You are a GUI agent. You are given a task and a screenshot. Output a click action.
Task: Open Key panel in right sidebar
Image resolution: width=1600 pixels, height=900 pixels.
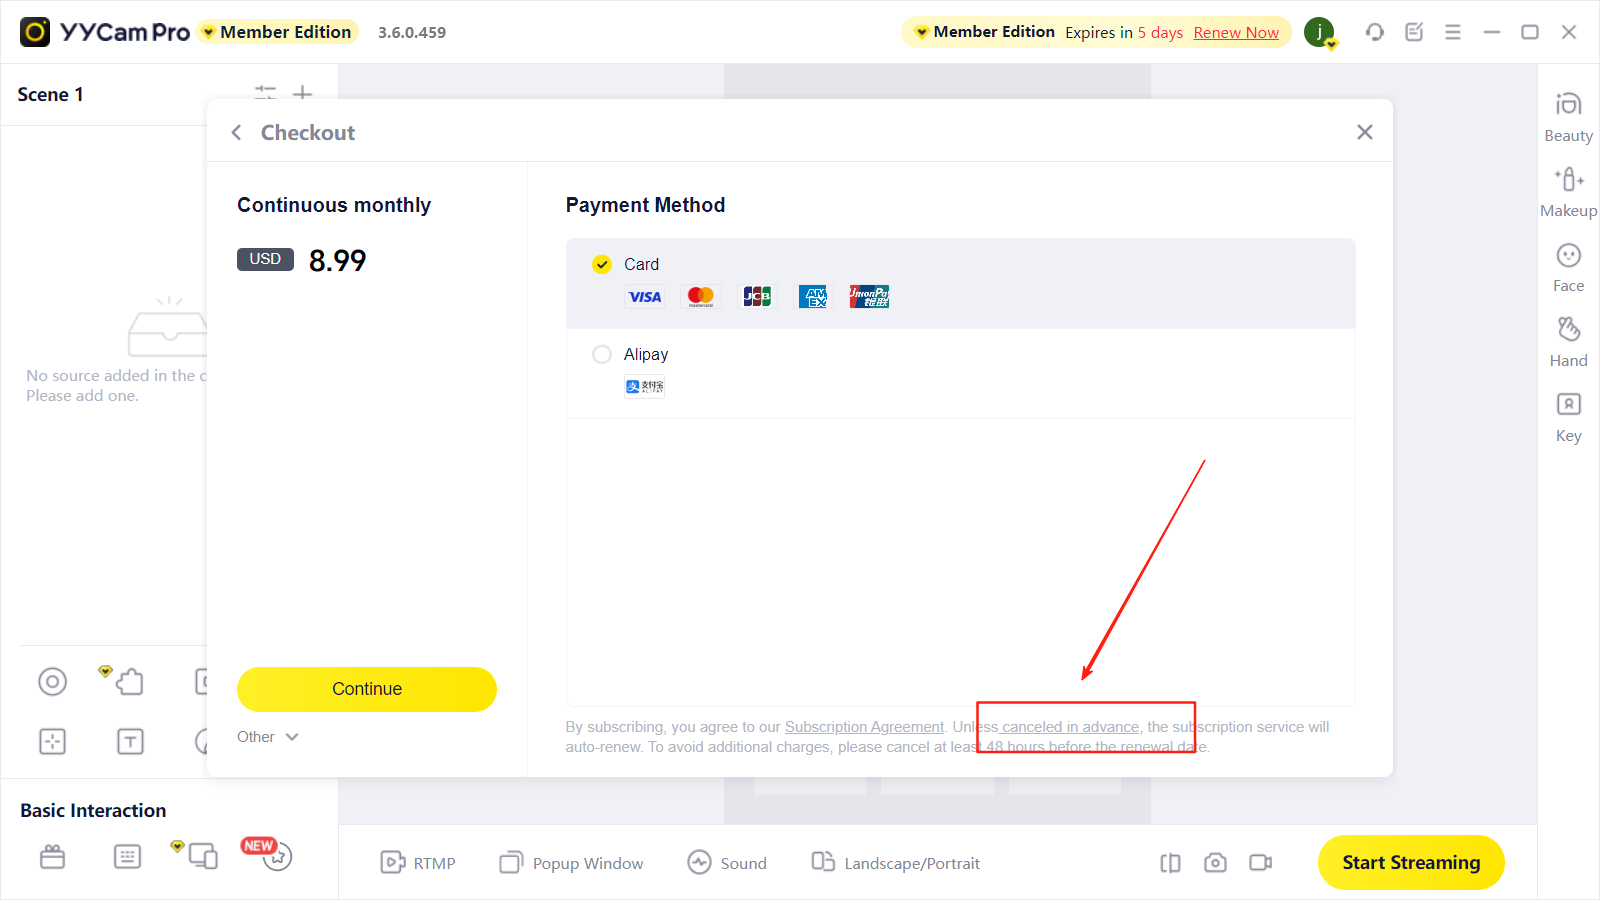tap(1568, 417)
